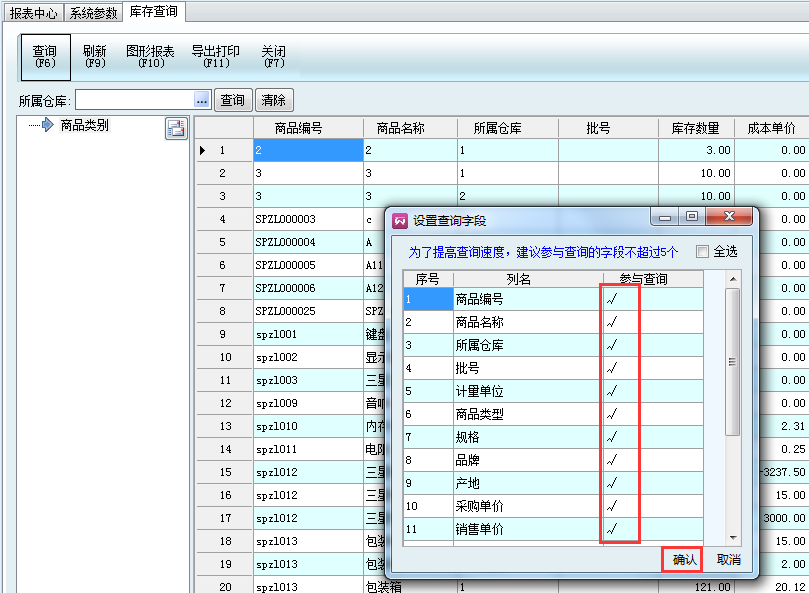The width and height of the screenshot is (809, 593).
Task: Switch to the 报表中心 tab
Action: [35, 13]
